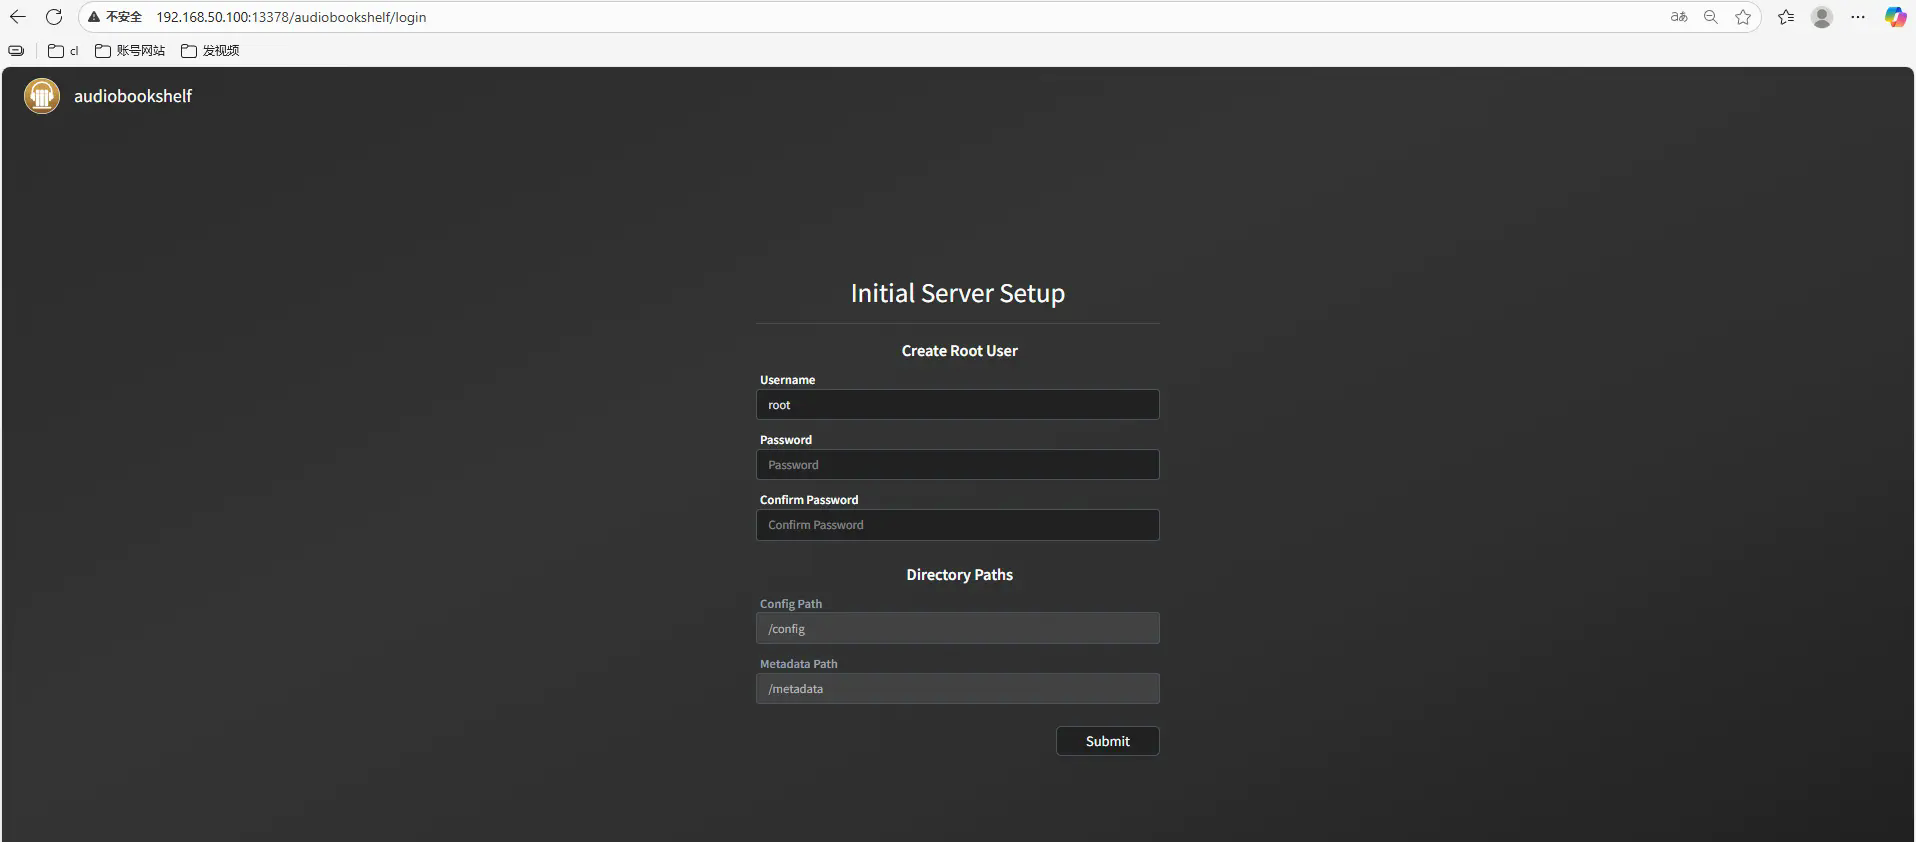The height and width of the screenshot is (842, 1916).
Task: Focus the Confirm Password field
Action: click(957, 525)
